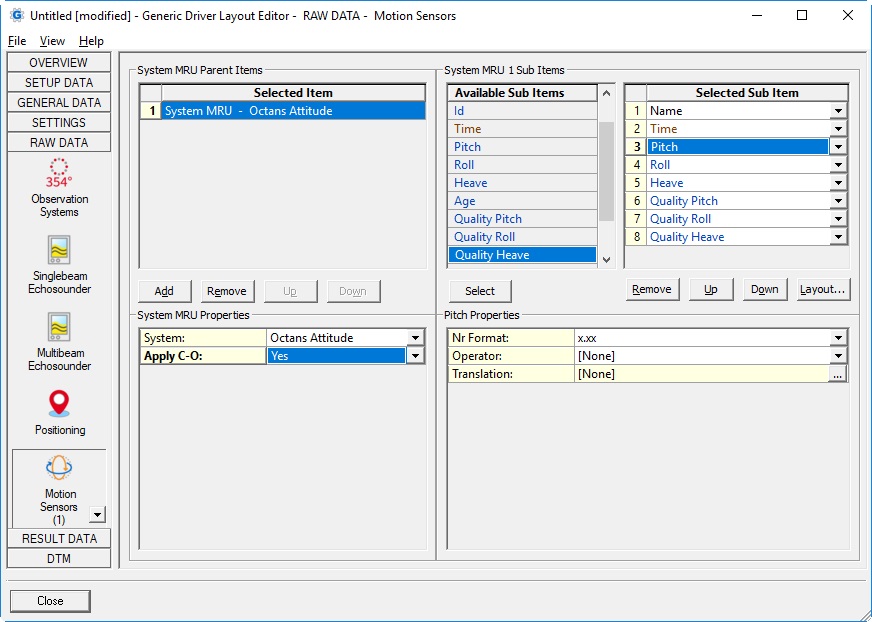Open the Apply C-O dropdown

click(415, 356)
